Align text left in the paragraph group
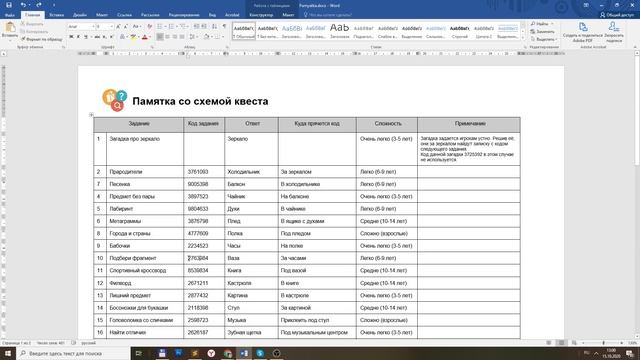 [x=160, y=37]
